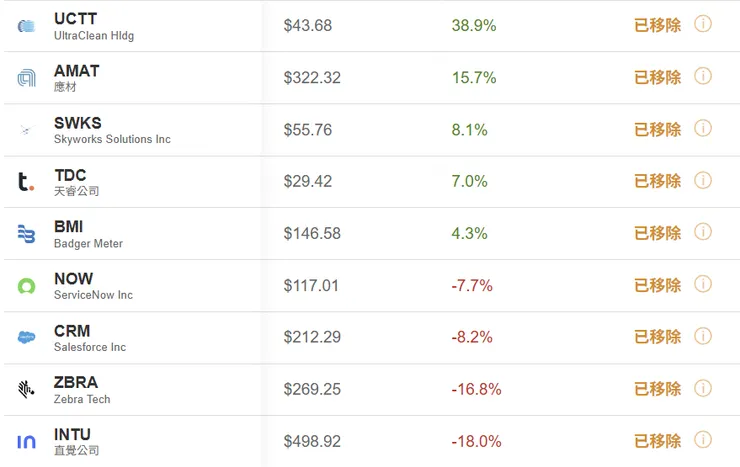
Task: Open the Skyworks Solutions Inc stock
Action: pos(112,139)
